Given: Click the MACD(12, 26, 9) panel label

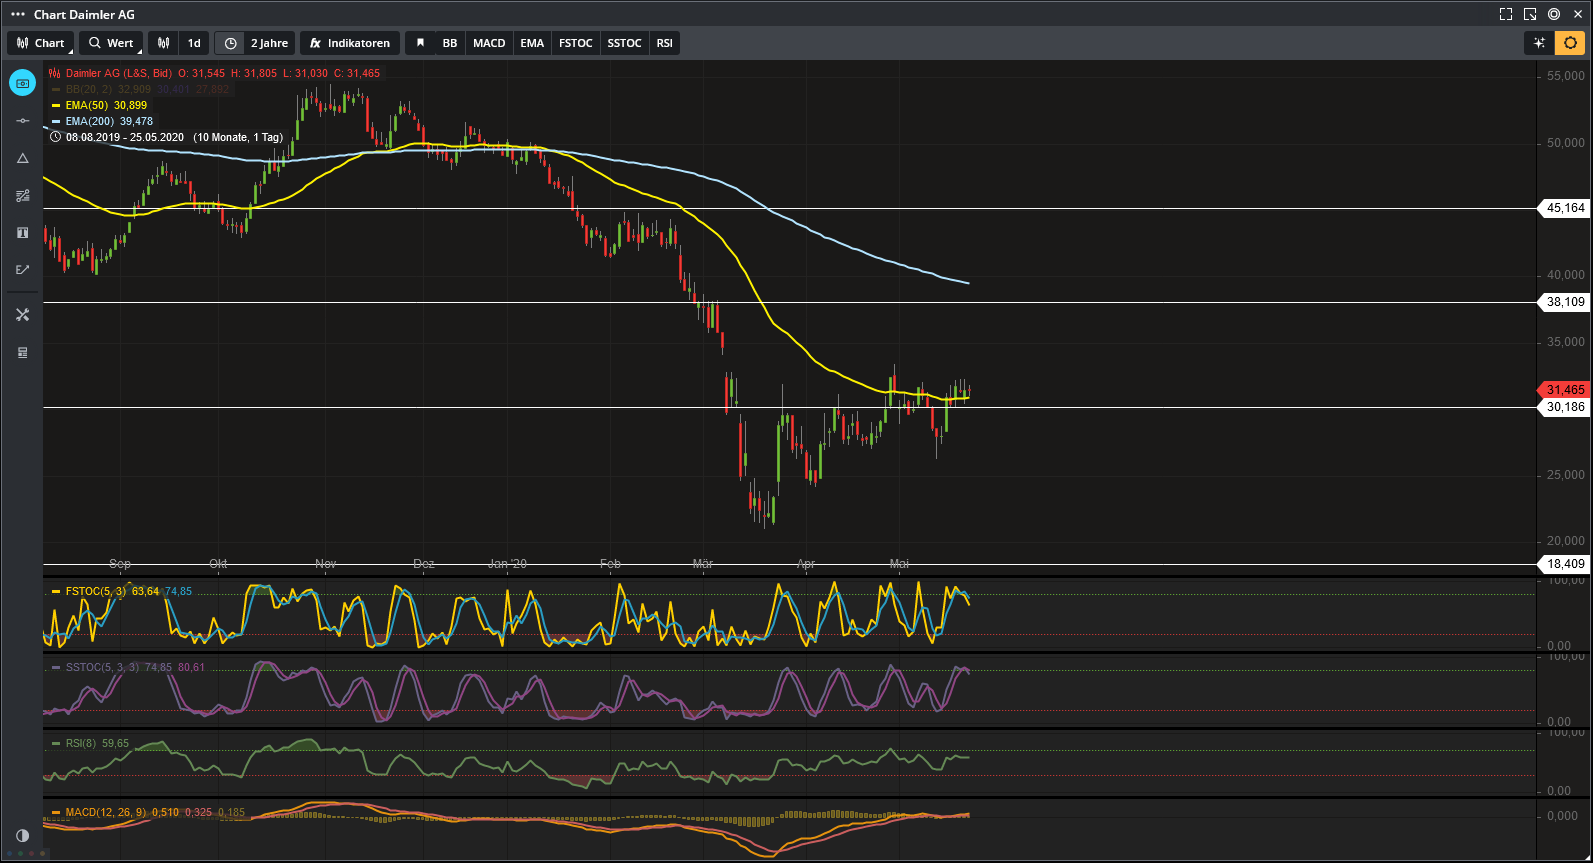Looking at the screenshot, I should coord(106,812).
